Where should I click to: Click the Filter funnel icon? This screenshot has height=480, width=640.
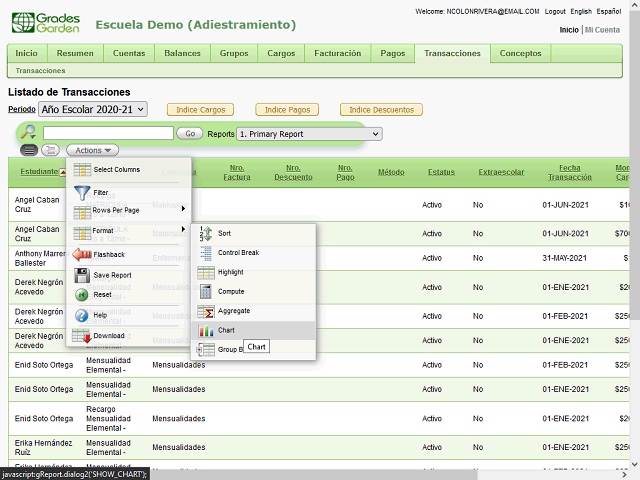point(82,193)
